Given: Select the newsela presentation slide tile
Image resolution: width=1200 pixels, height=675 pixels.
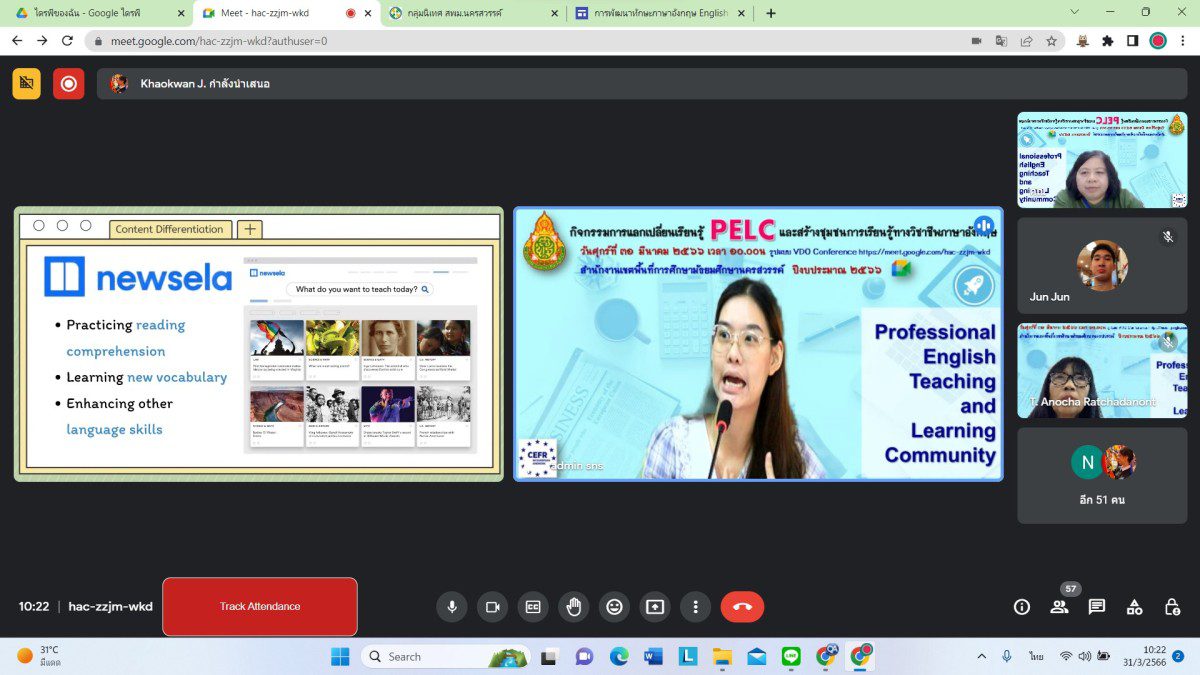Looking at the screenshot, I should tap(259, 344).
